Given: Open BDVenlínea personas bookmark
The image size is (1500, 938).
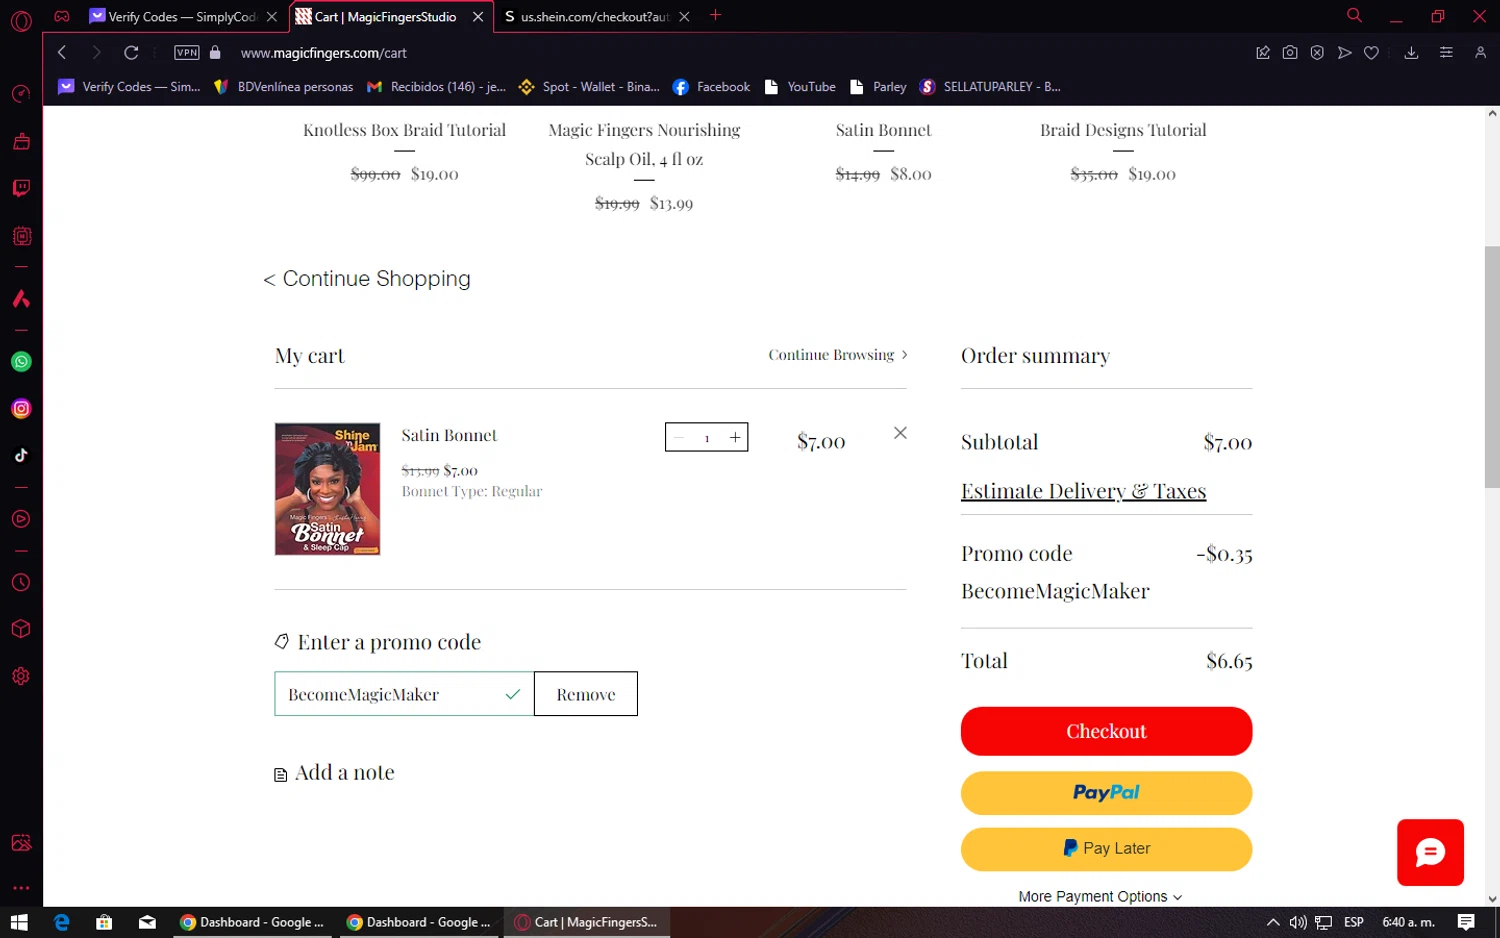Looking at the screenshot, I should coord(283,87).
